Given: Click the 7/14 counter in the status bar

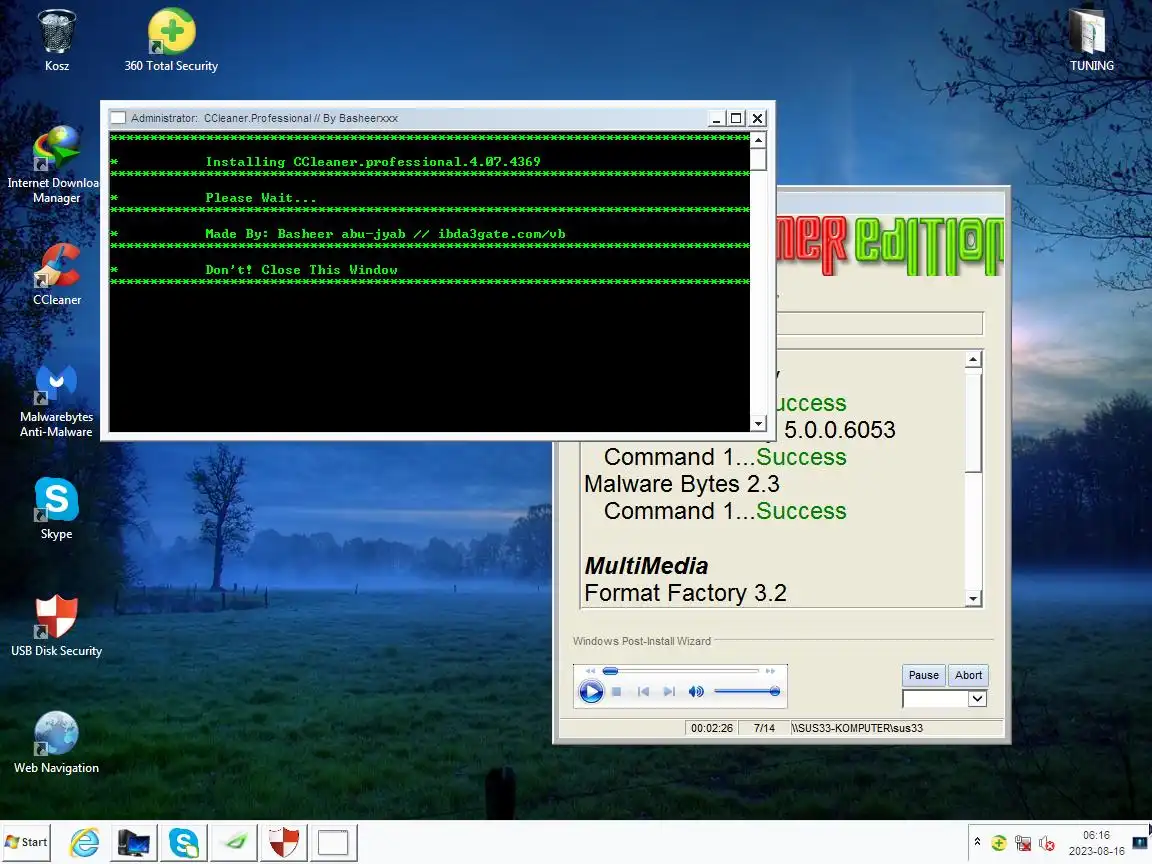Looking at the screenshot, I should click(764, 728).
